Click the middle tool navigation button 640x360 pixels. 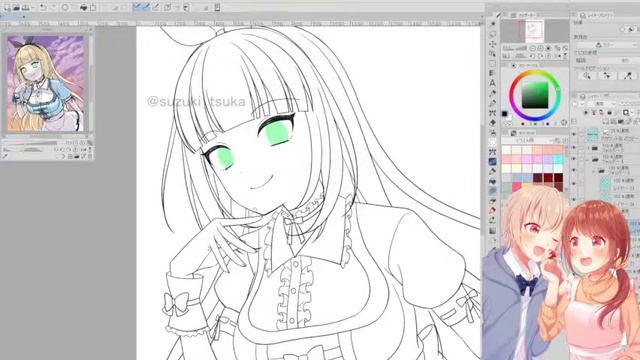(607, 76)
